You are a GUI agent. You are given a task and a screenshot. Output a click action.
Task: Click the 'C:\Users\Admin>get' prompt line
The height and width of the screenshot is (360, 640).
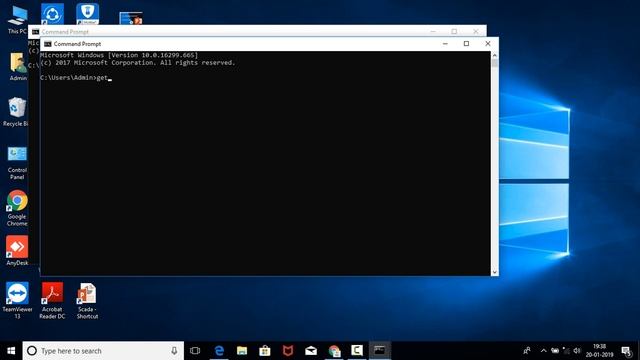[x=76, y=78]
